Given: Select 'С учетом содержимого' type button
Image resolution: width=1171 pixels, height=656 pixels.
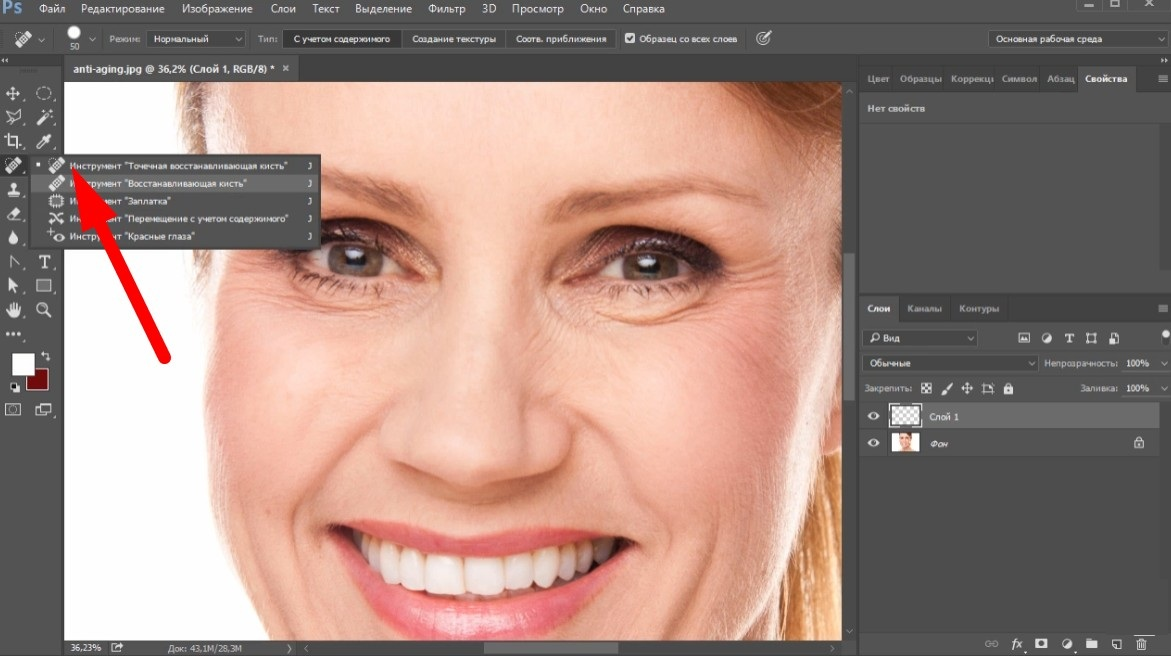Looking at the screenshot, I should point(341,39).
